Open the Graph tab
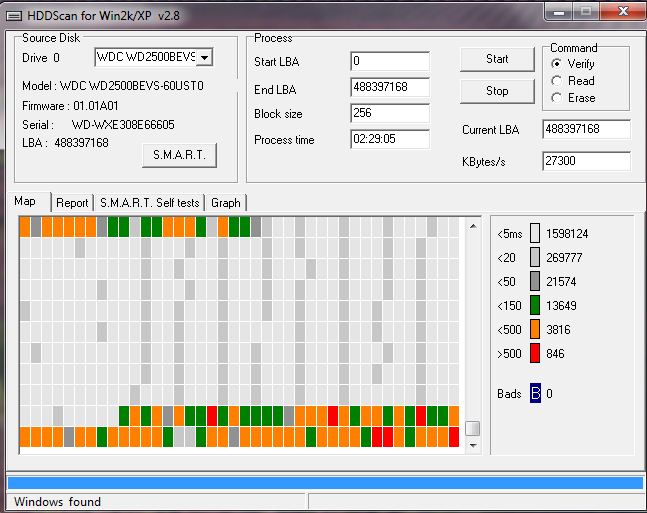The width and height of the screenshot is (647, 513). [x=226, y=203]
